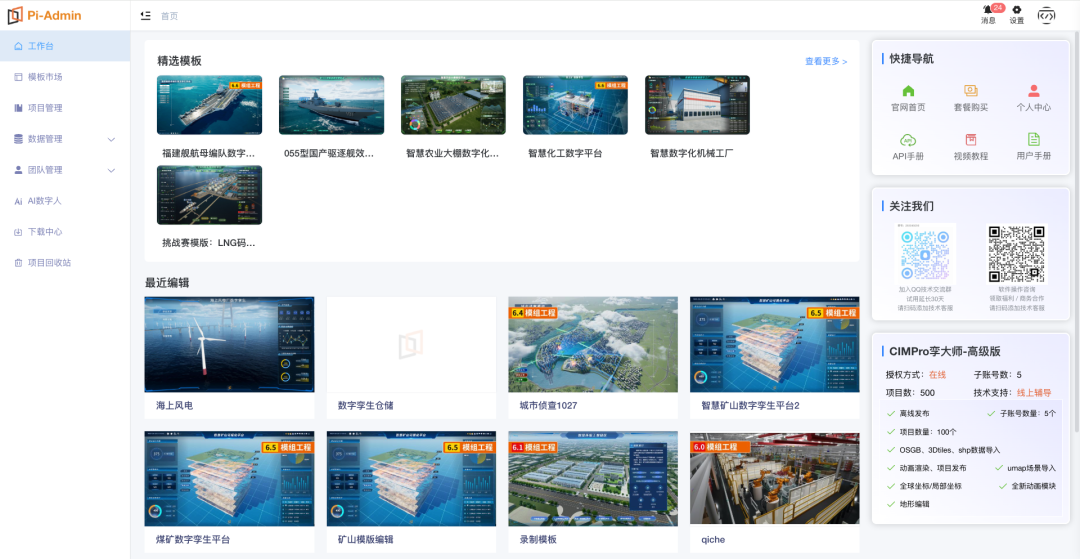Screen dimensions: 1080x559
Task: Expand the 数据管理 sidebar submenu
Action: pyautogui.click(x=65, y=139)
